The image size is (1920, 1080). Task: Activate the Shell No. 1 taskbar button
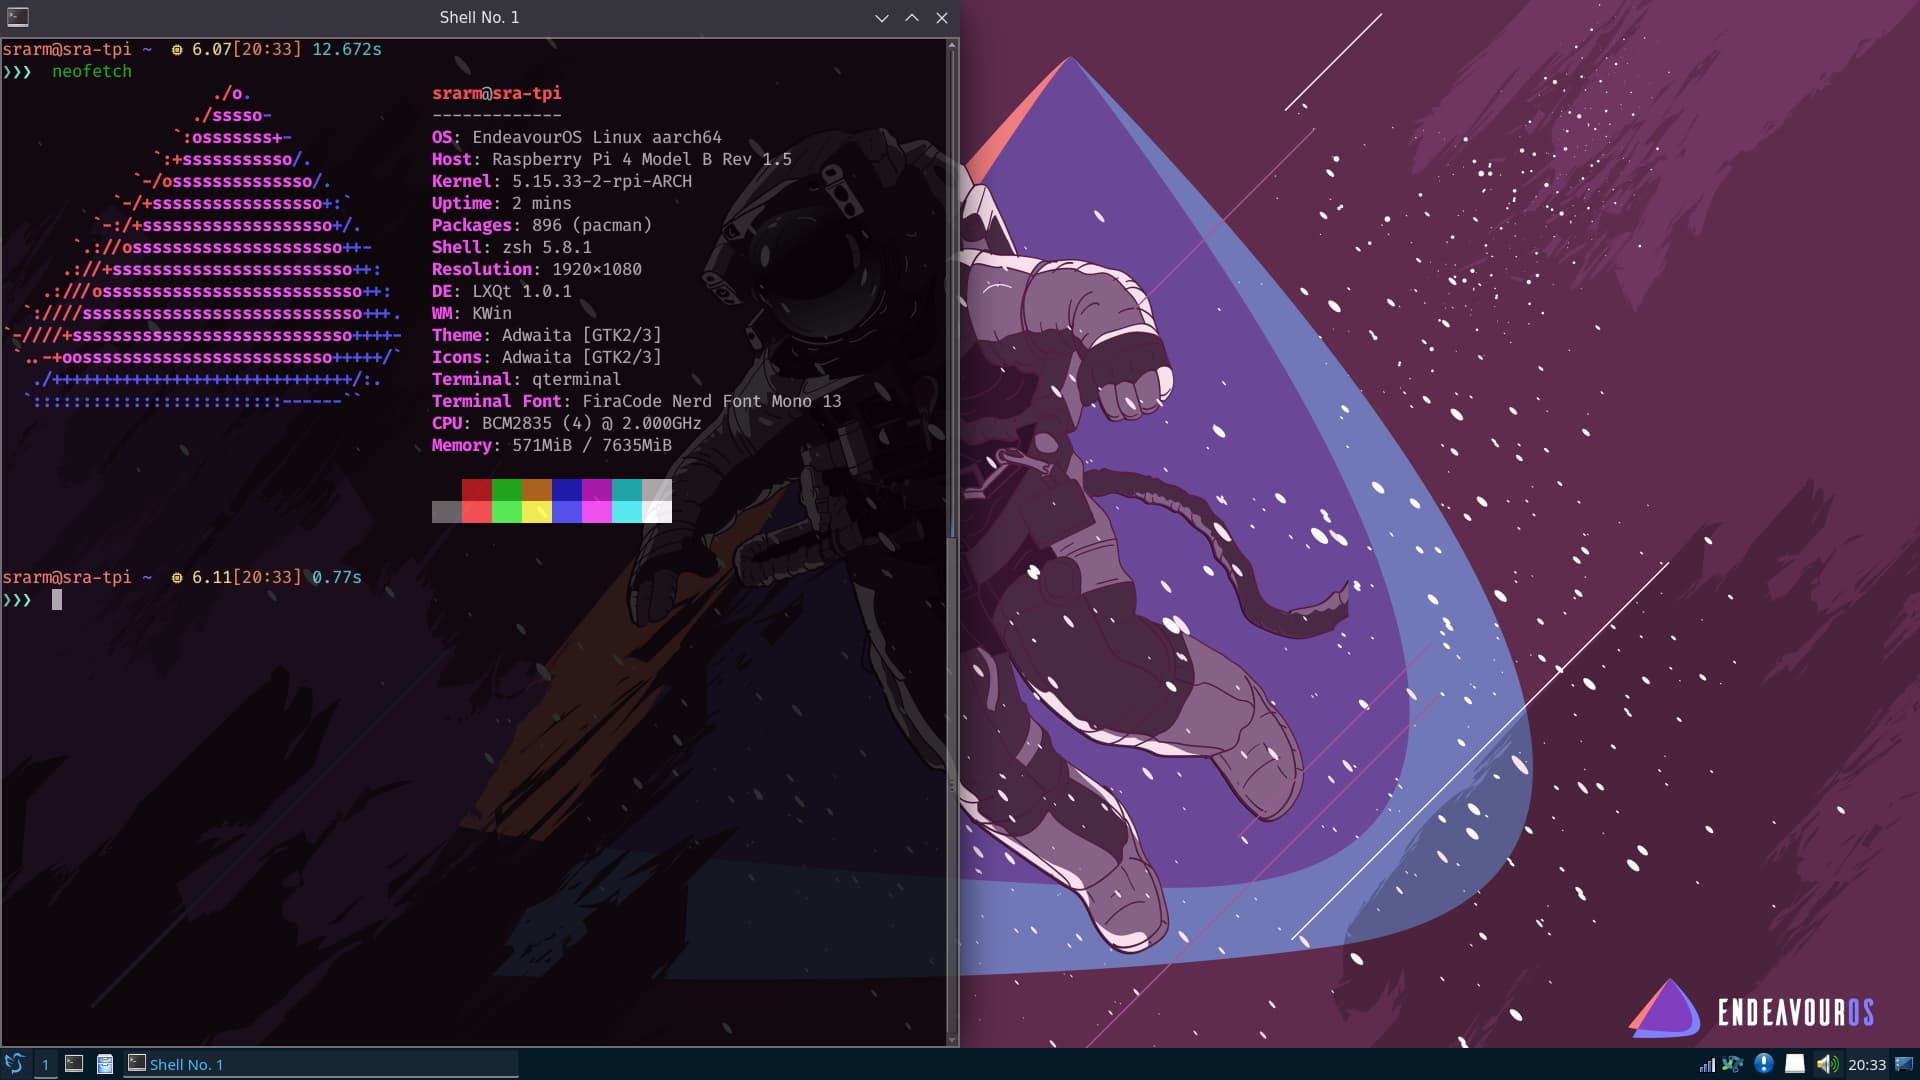pyautogui.click(x=321, y=1064)
